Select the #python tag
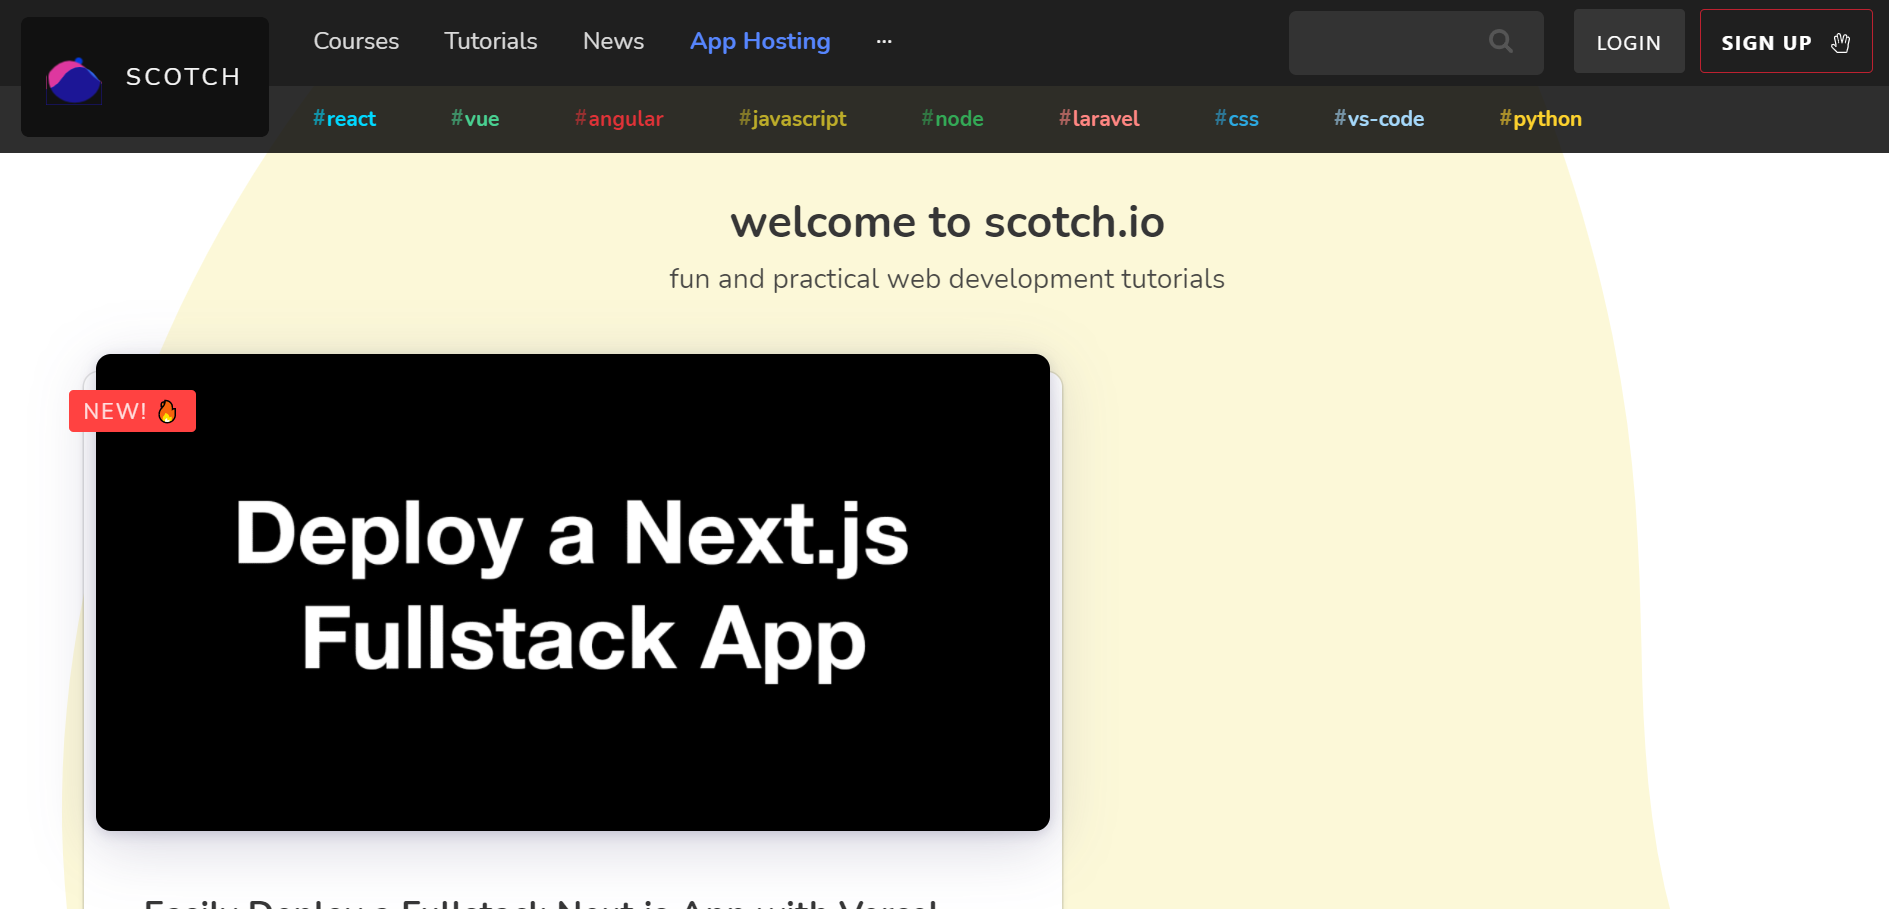This screenshot has height=909, width=1889. click(1540, 118)
